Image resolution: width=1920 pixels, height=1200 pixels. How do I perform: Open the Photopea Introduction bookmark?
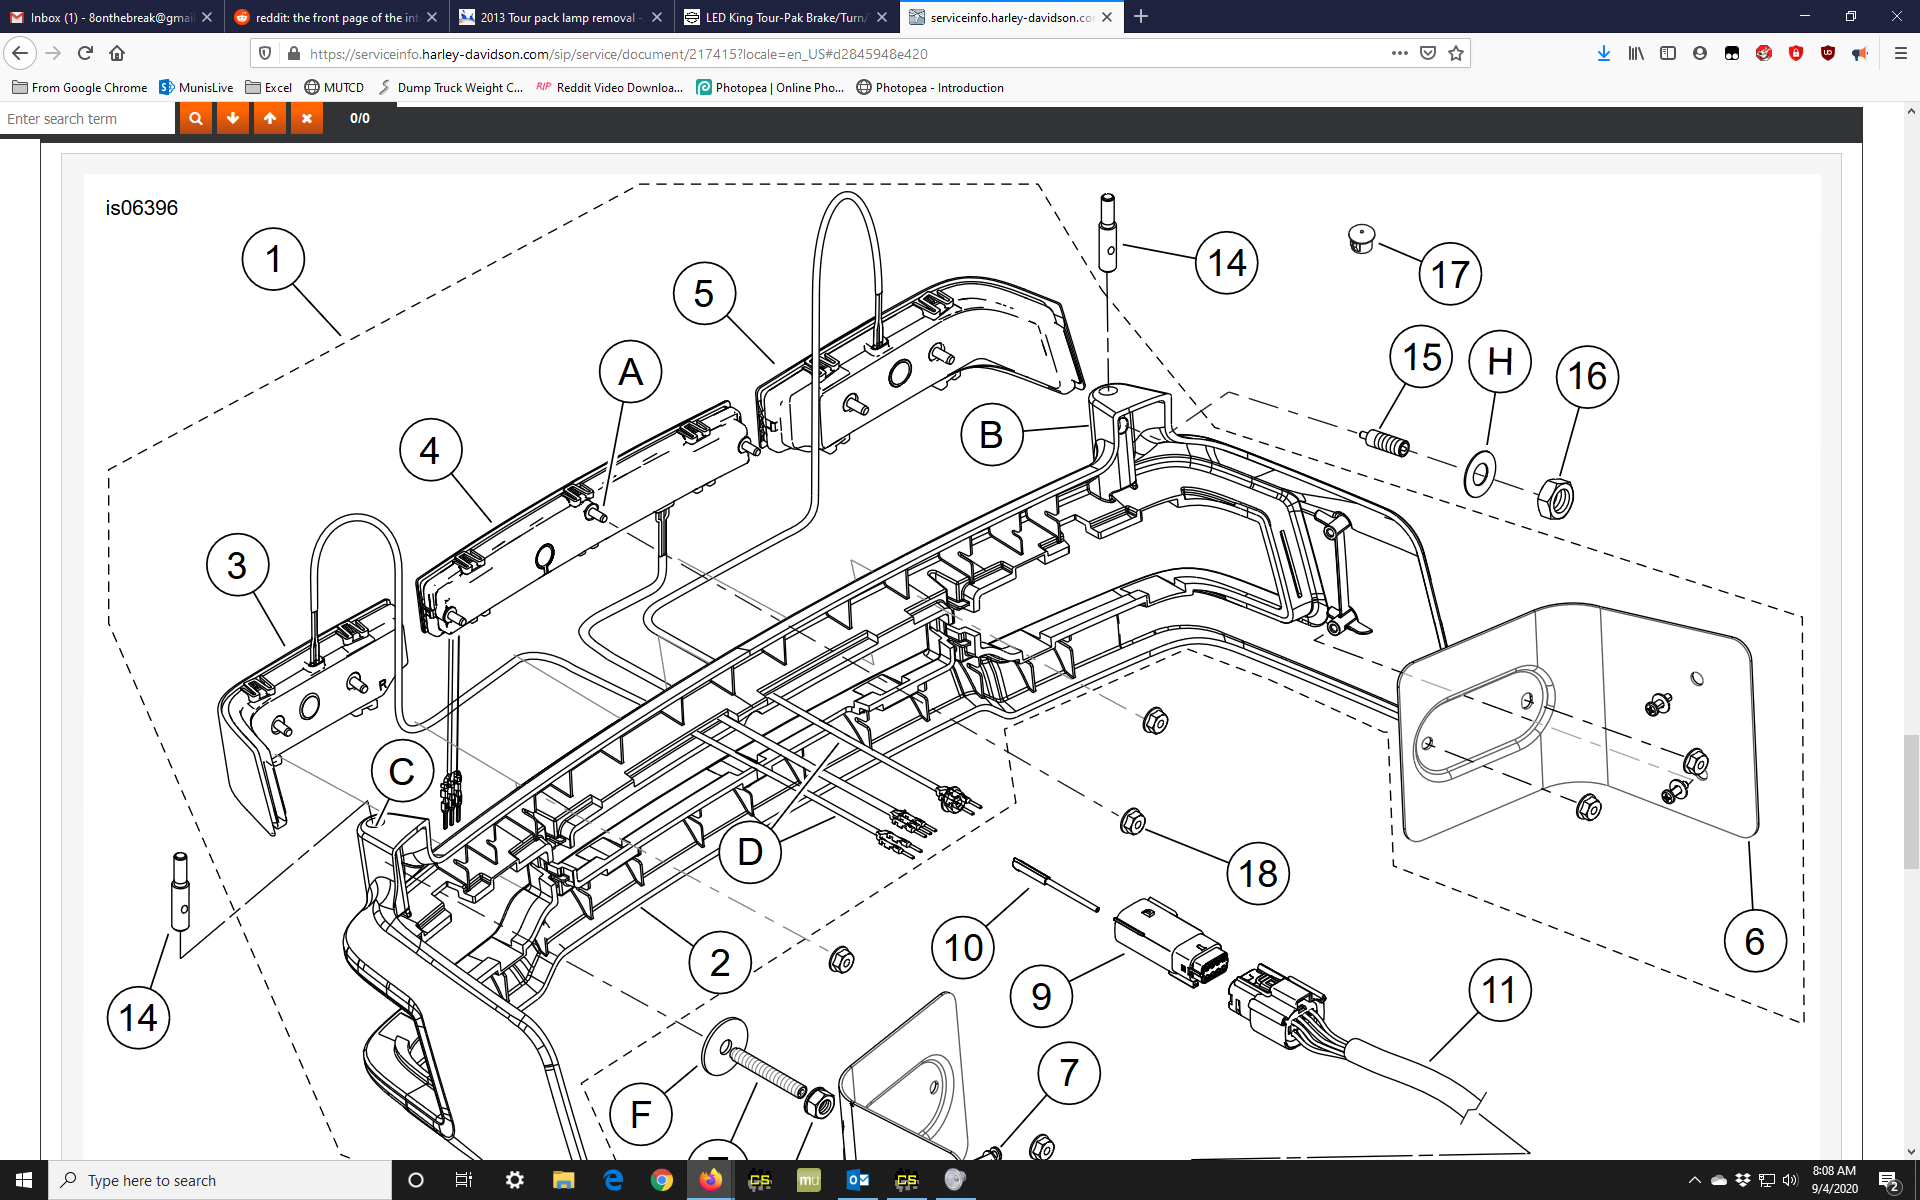click(930, 87)
